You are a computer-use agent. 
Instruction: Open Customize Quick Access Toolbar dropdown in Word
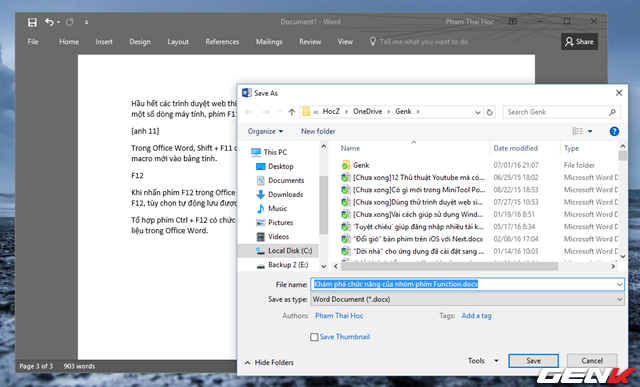click(86, 22)
